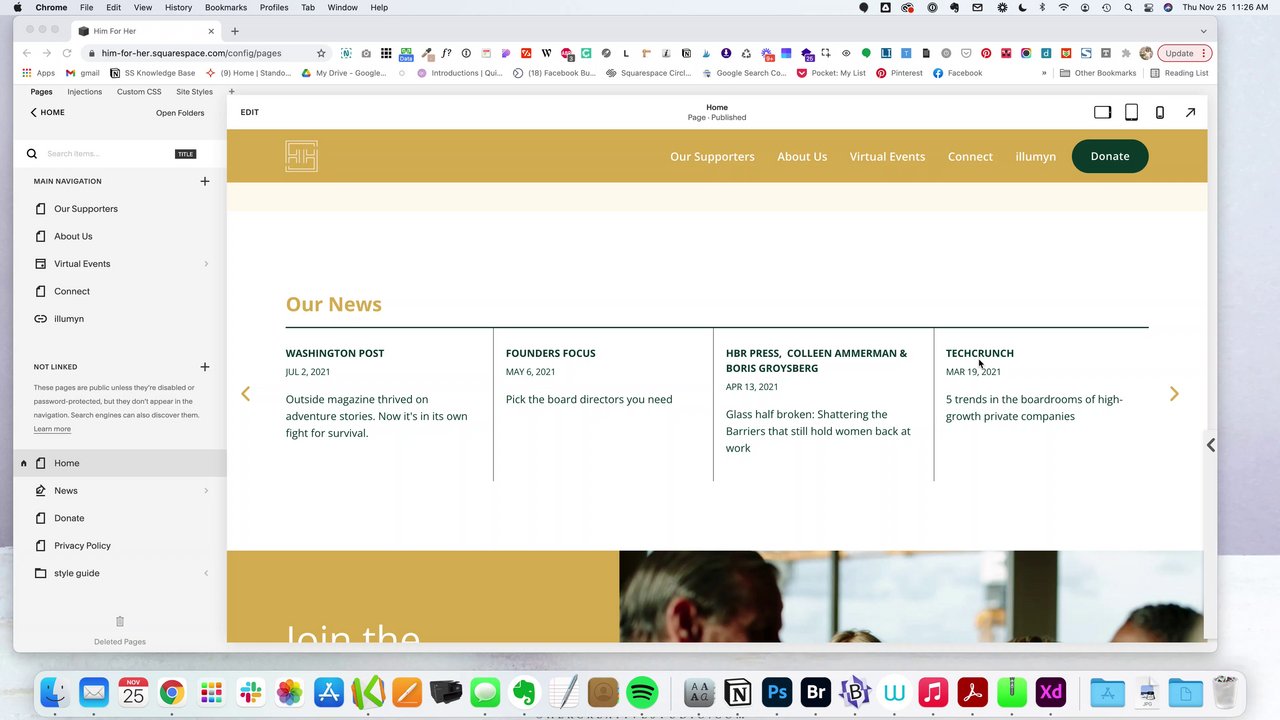Collapse the side panel with edge arrow

[x=1210, y=445]
